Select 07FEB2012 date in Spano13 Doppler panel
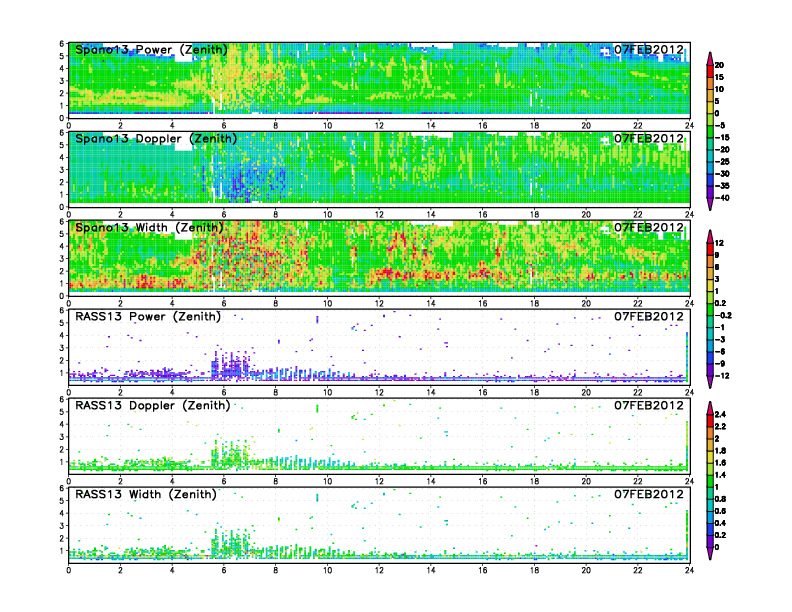 (649, 139)
